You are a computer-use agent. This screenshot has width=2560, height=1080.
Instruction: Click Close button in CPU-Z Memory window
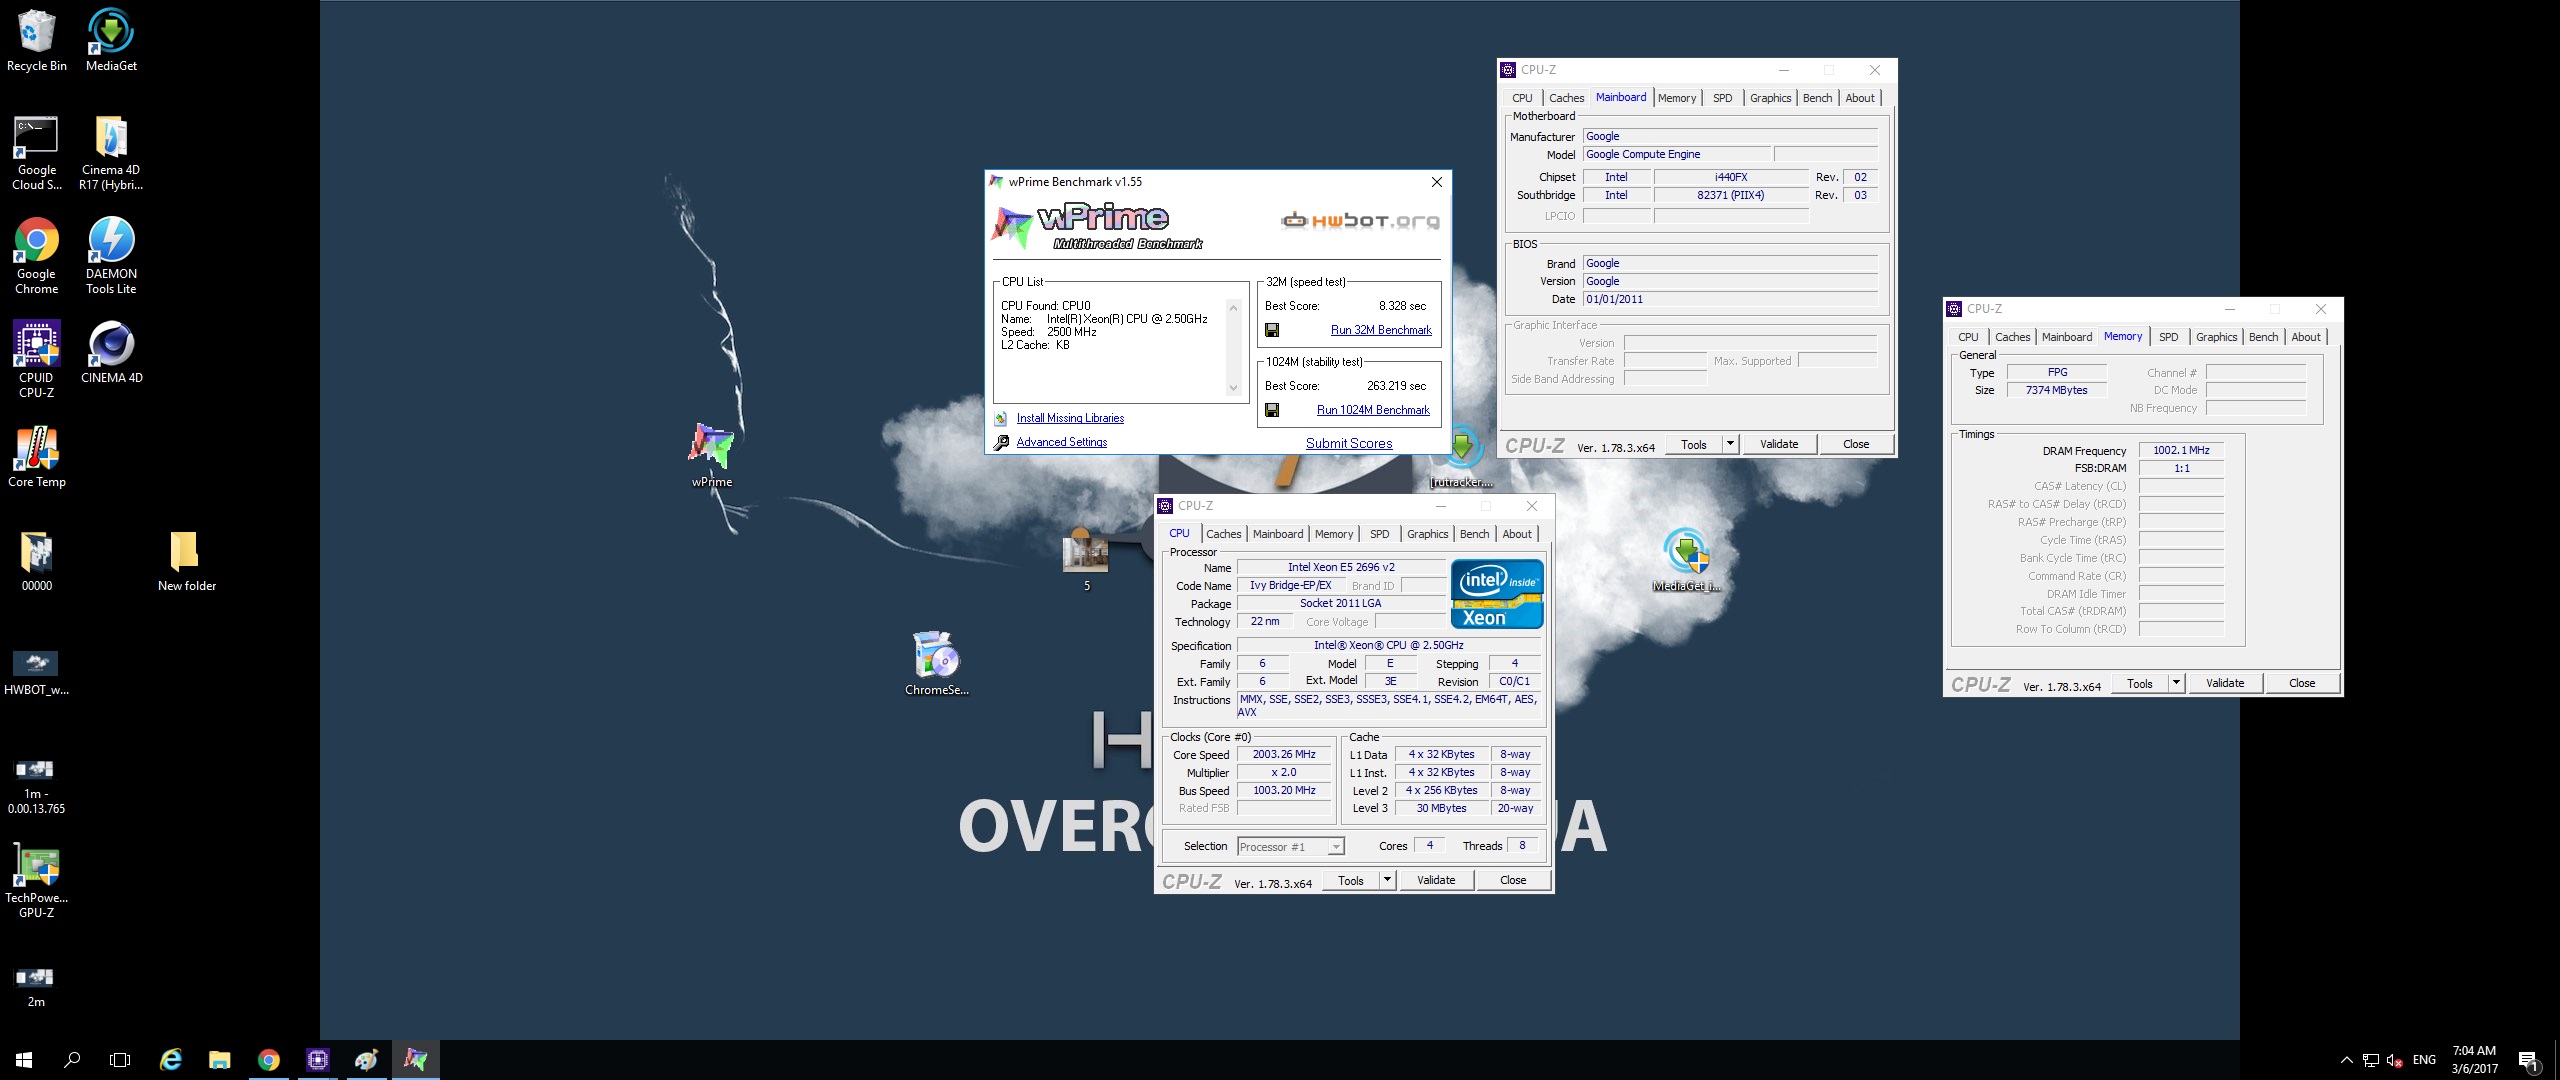[x=2302, y=683]
